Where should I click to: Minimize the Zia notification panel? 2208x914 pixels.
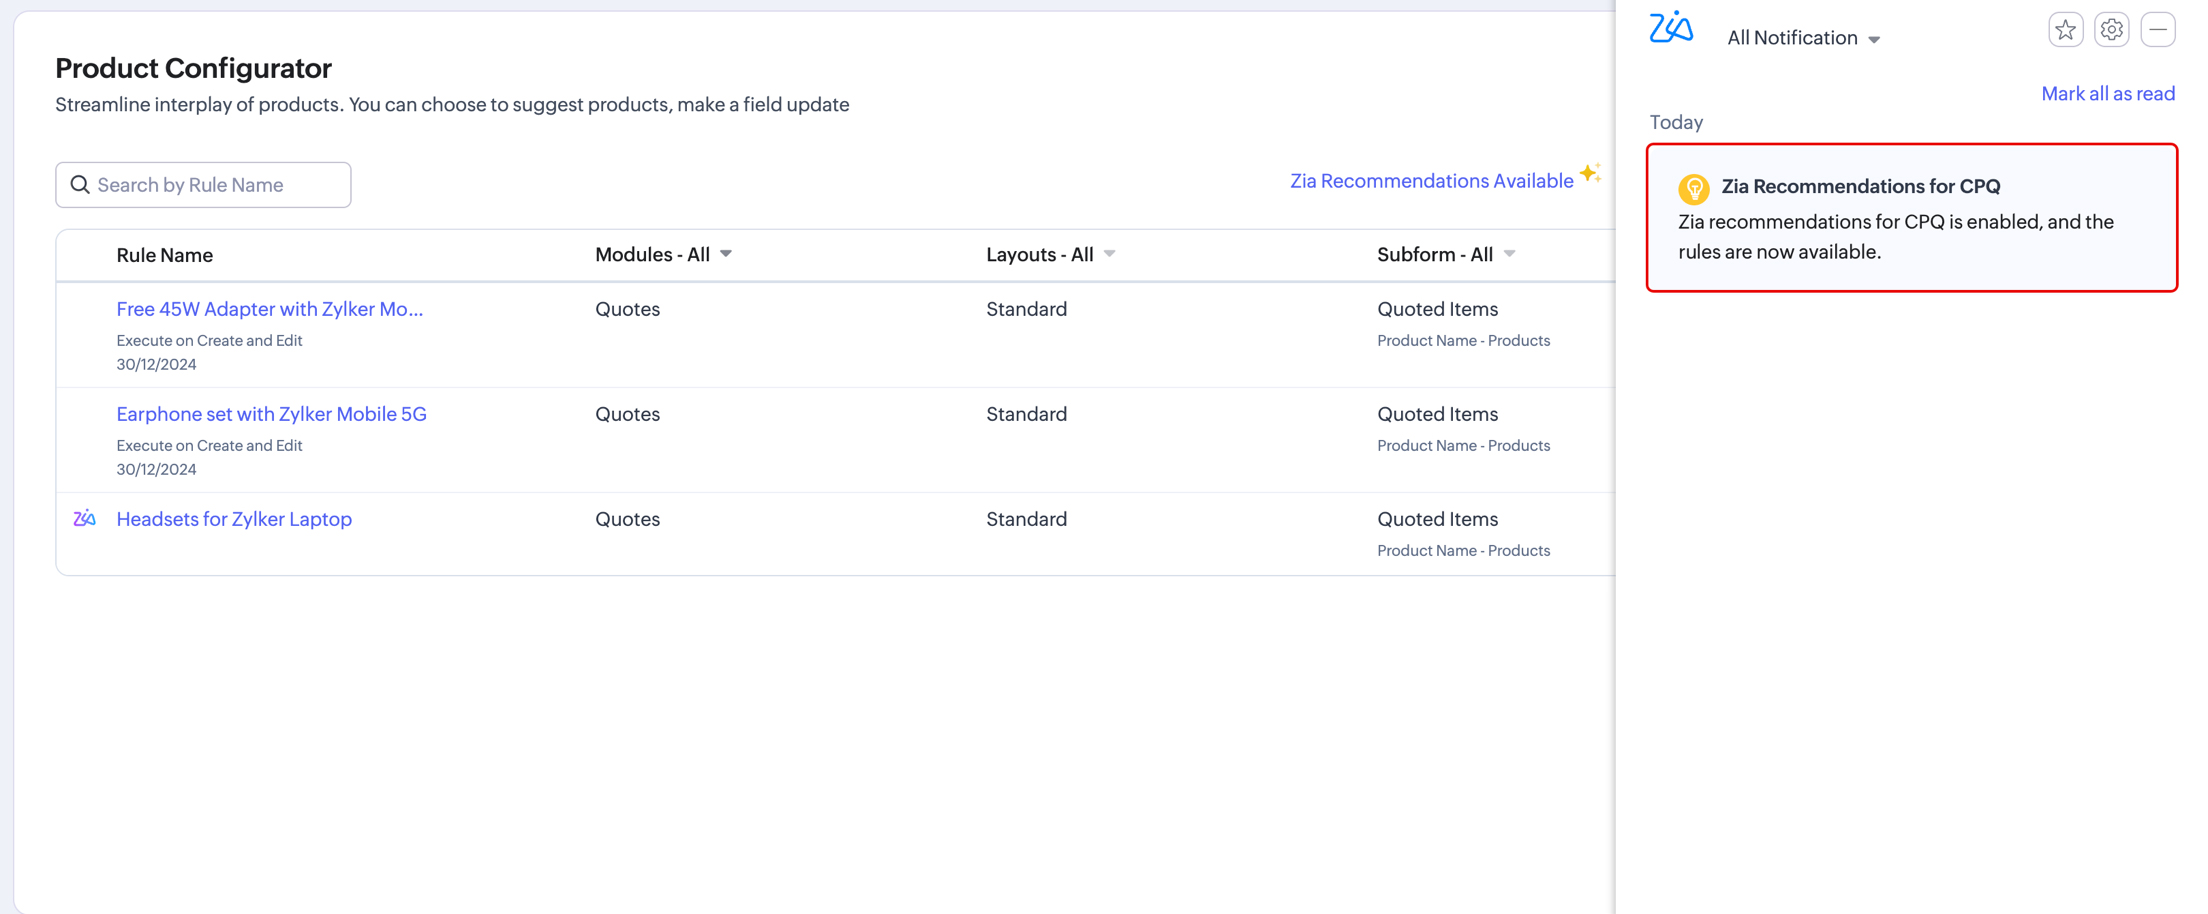click(x=2158, y=30)
